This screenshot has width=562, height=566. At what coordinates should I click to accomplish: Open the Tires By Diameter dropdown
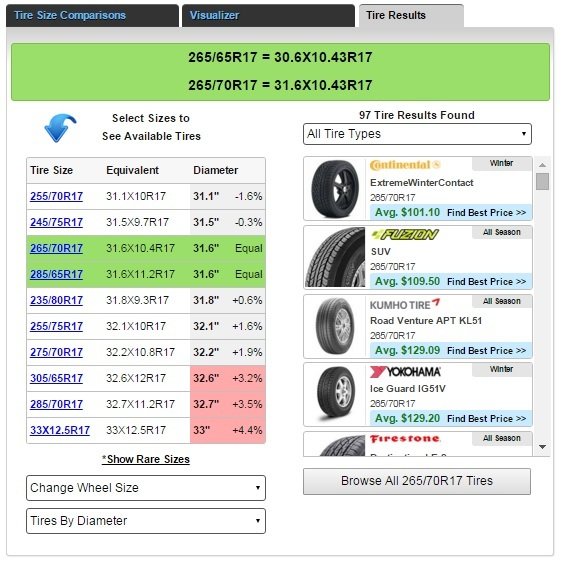coord(146,521)
